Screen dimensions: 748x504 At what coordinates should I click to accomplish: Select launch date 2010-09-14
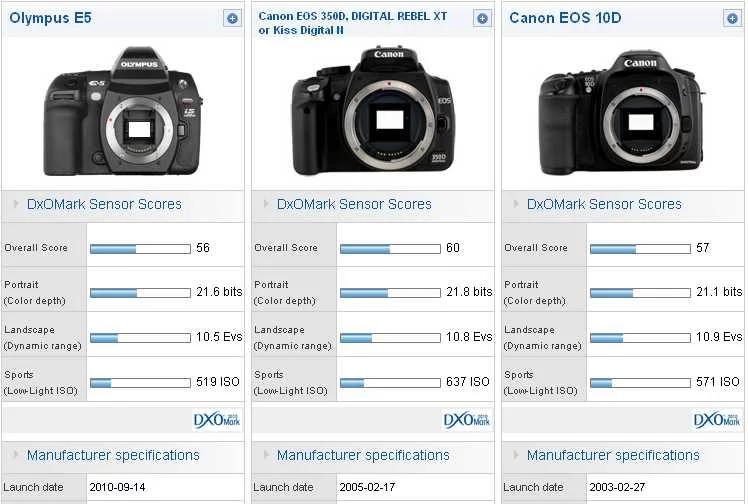click(117, 487)
